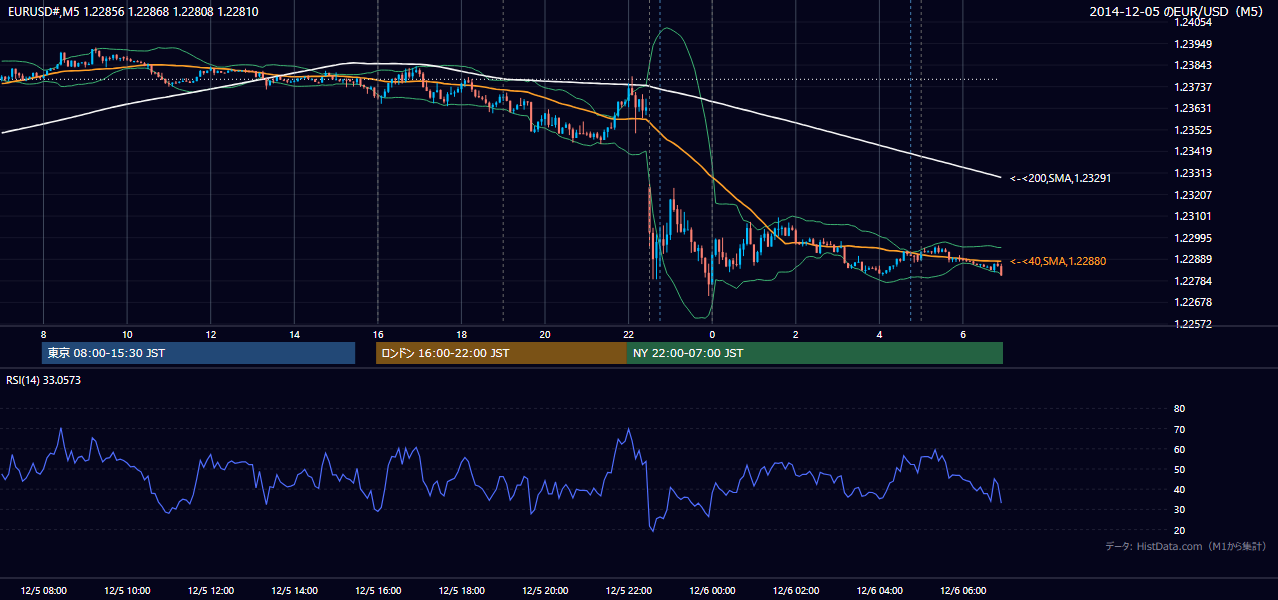Click price axis value 1.22889

1195,259
